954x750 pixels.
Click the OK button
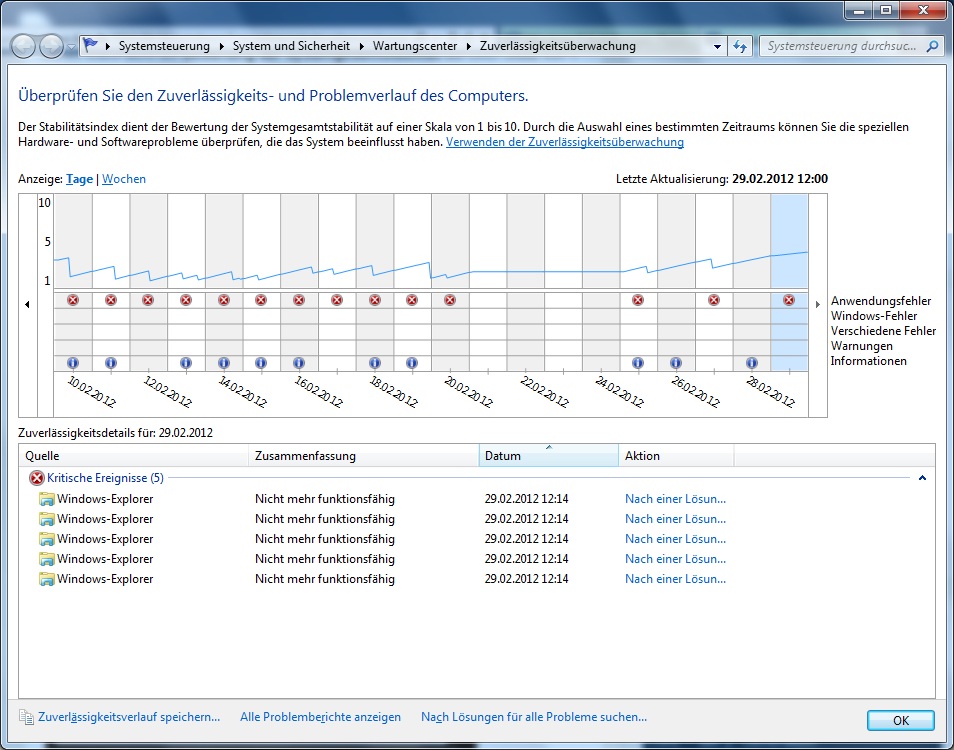click(900, 720)
